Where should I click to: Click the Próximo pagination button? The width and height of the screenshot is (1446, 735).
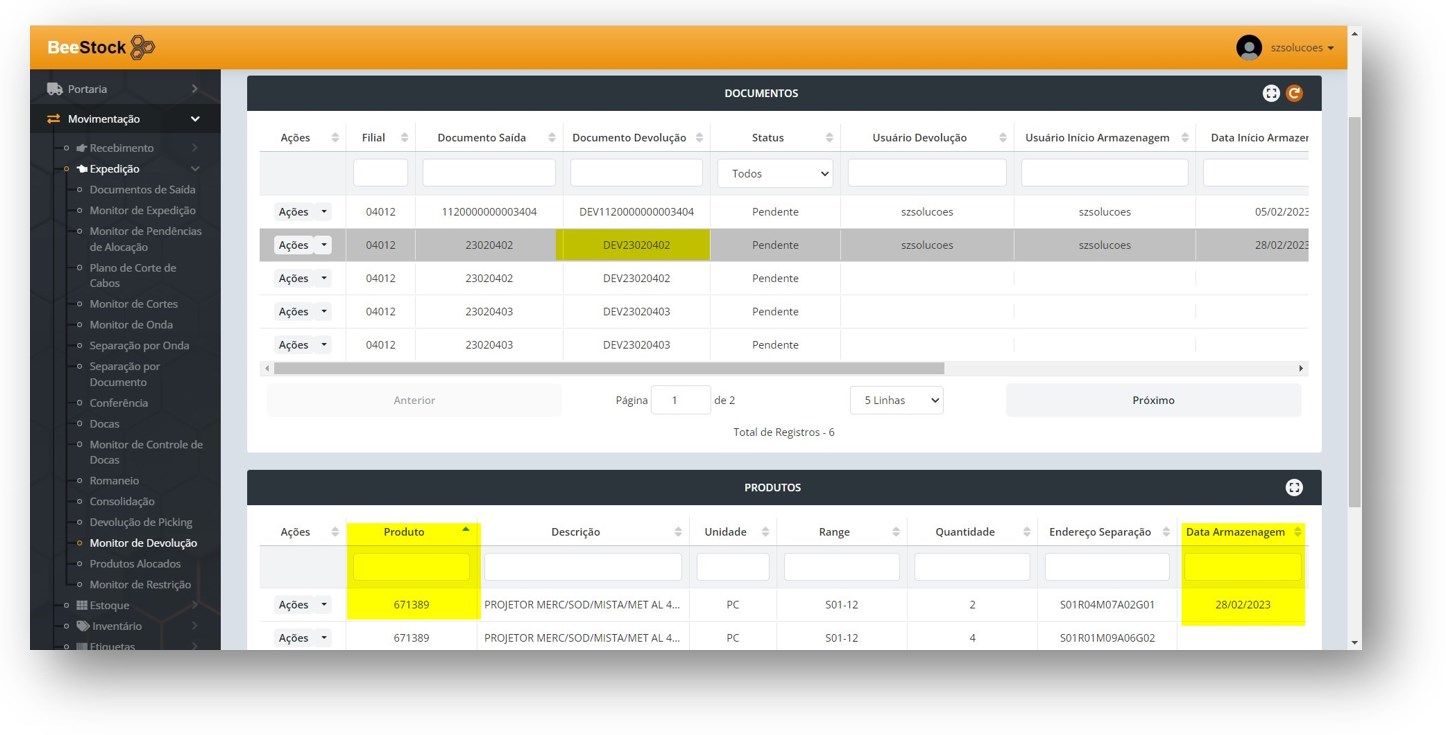(1153, 400)
